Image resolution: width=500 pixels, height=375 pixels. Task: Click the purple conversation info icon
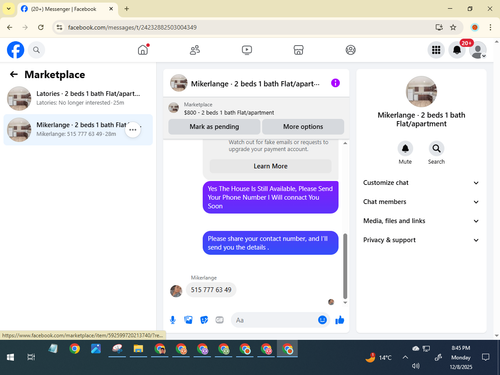coord(335,83)
